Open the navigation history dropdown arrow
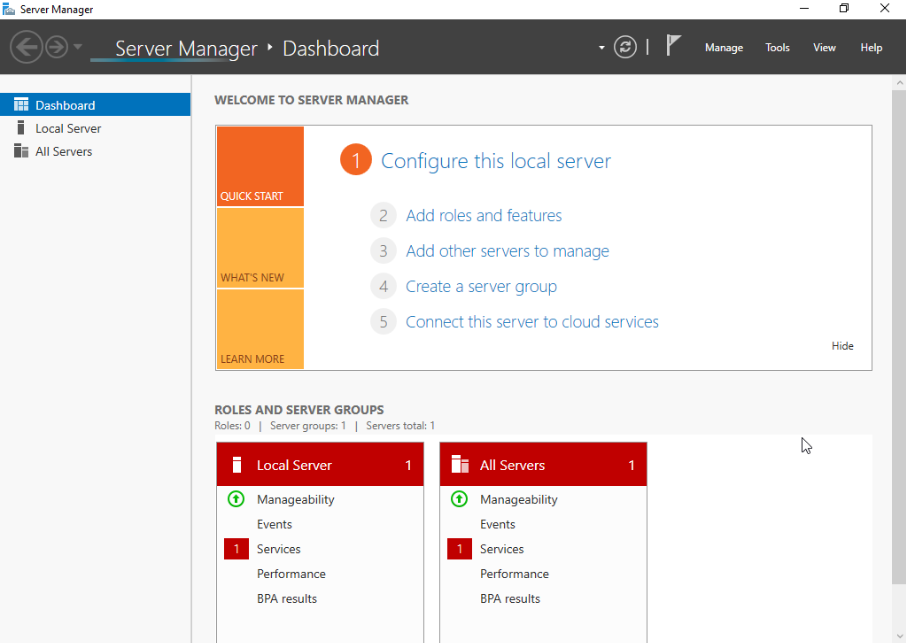Image resolution: width=906 pixels, height=643 pixels. tap(77, 47)
